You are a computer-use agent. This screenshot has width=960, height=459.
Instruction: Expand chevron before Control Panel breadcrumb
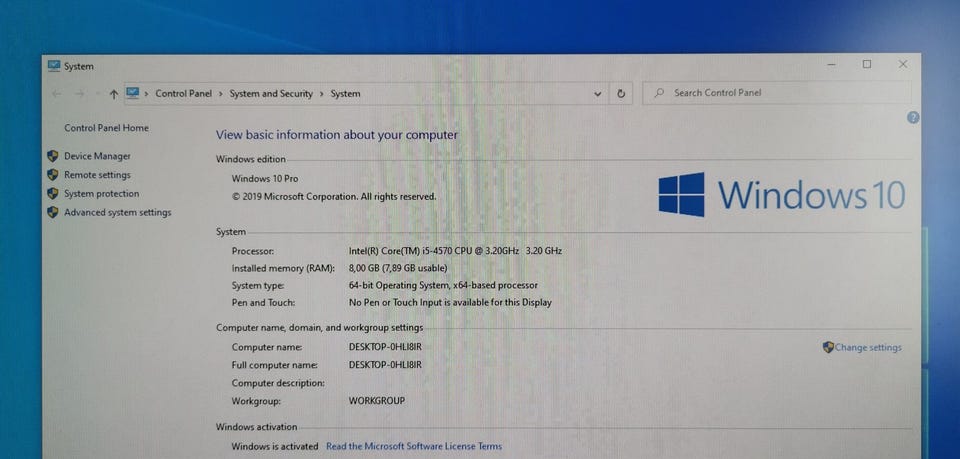pos(147,94)
